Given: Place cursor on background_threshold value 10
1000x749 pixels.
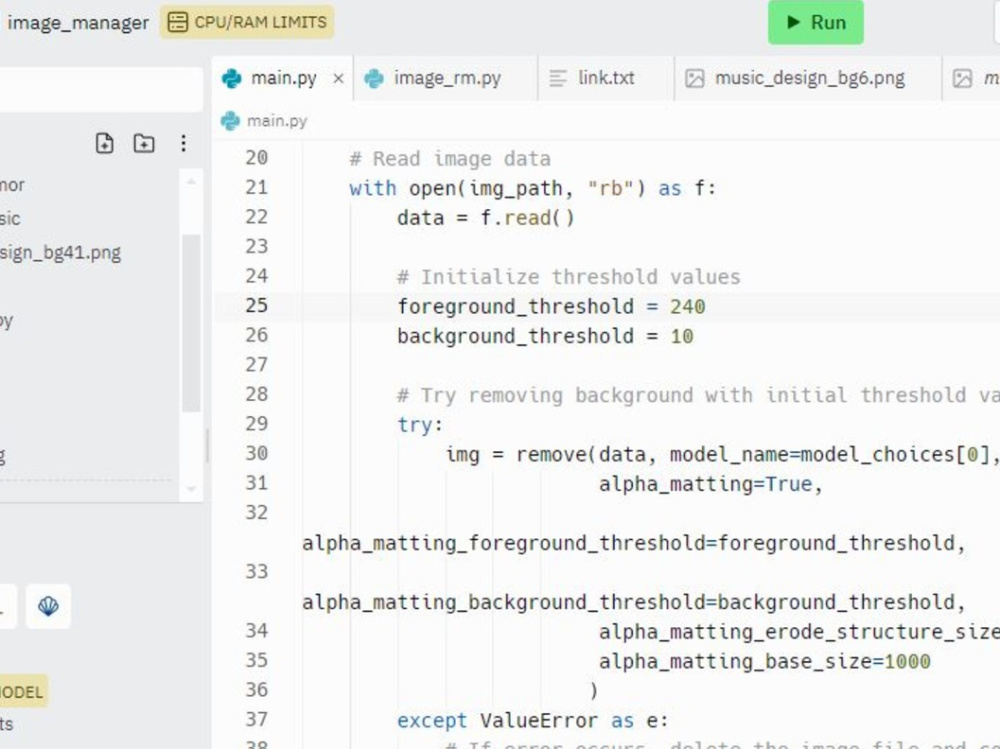Looking at the screenshot, I should tap(682, 336).
